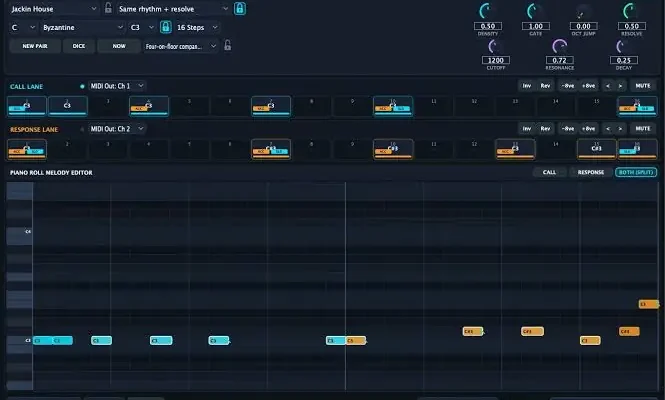Reverse the Response lane with Rev
Screen dimensions: 665x400
click(545, 129)
